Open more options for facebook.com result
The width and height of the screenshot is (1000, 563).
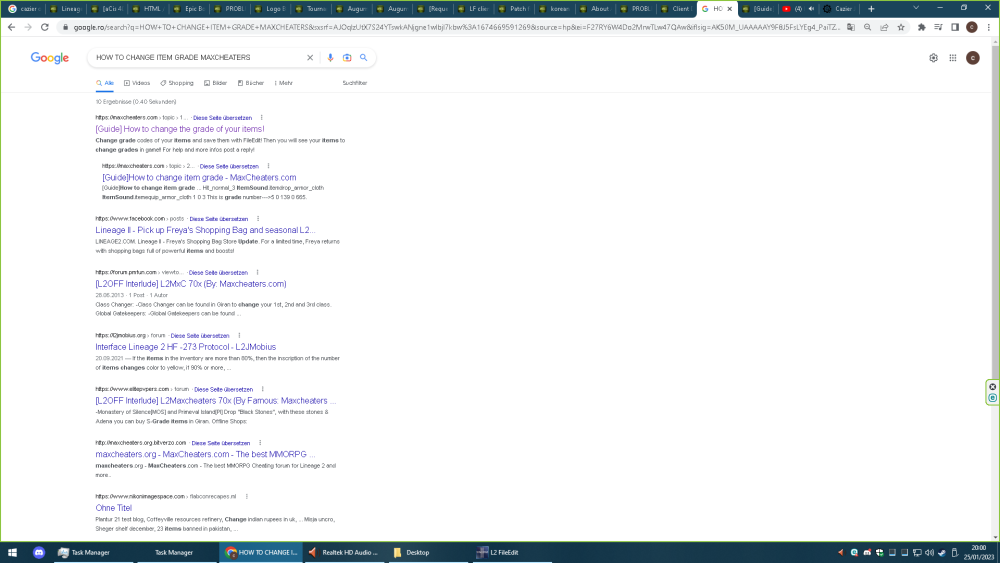point(258,219)
